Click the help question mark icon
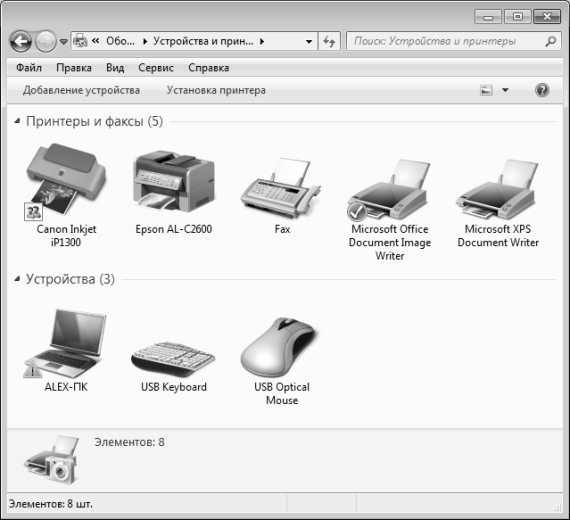 542,90
